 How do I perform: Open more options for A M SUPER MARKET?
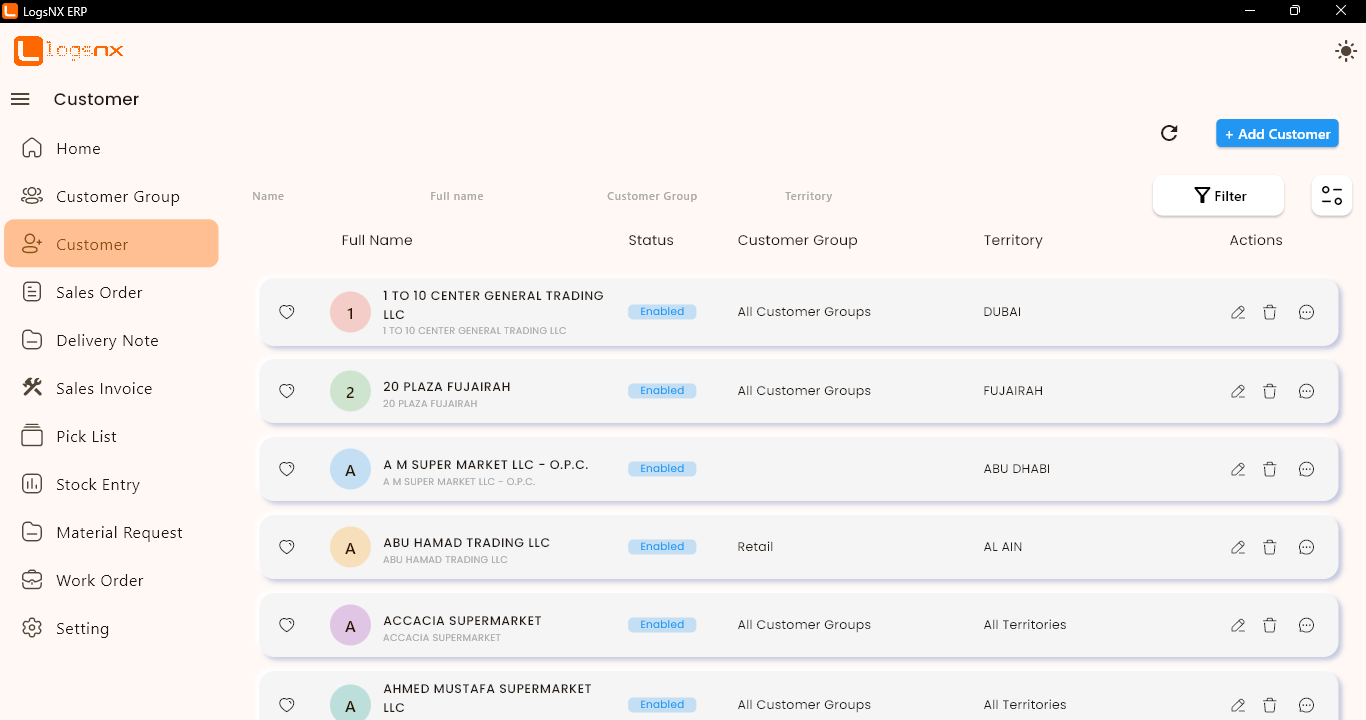(1306, 469)
